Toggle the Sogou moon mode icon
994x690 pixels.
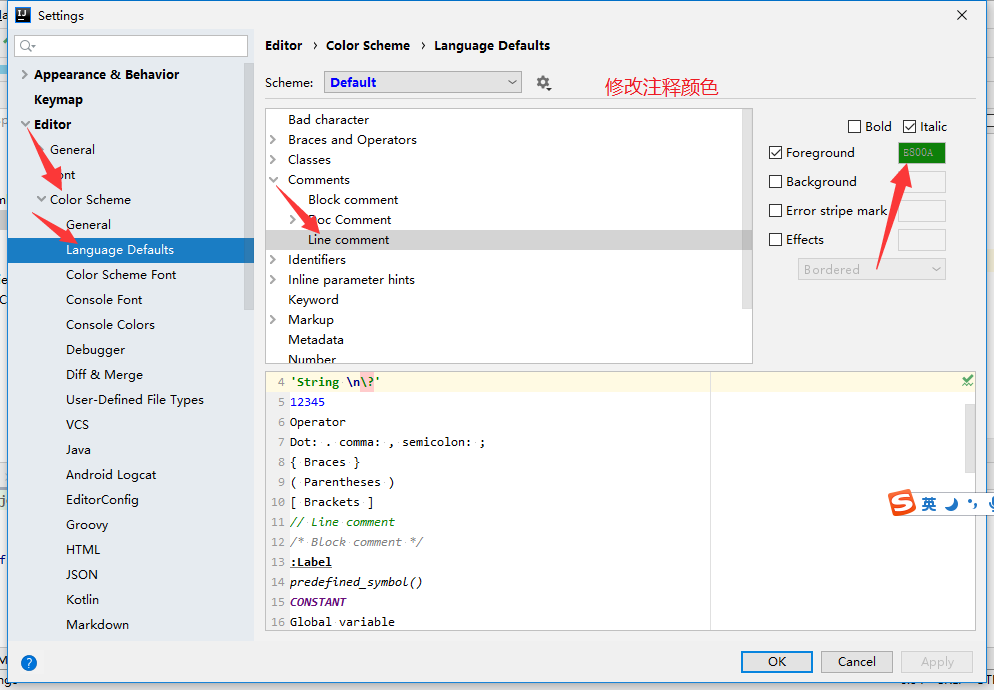(x=952, y=504)
